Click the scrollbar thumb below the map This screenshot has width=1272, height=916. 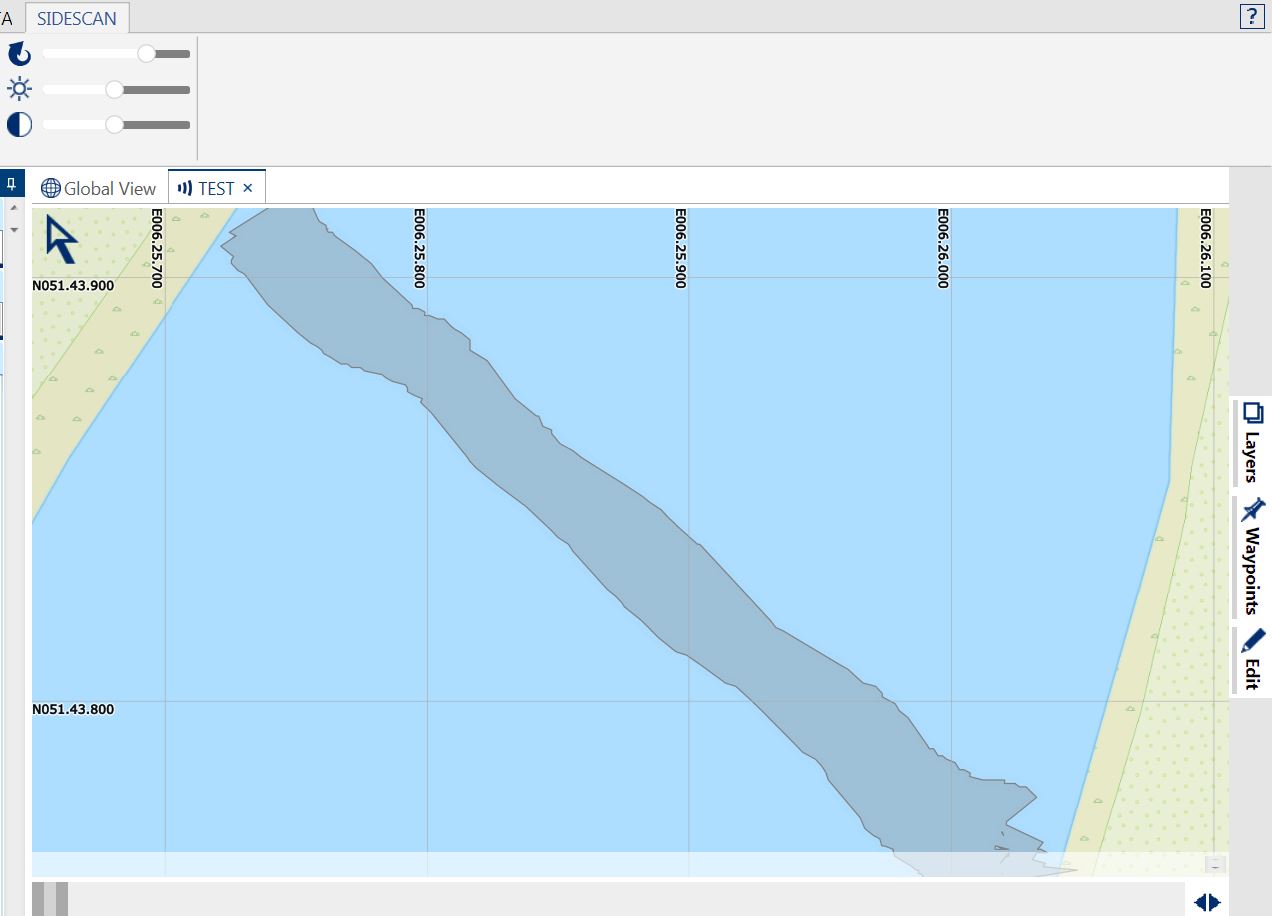[50, 898]
